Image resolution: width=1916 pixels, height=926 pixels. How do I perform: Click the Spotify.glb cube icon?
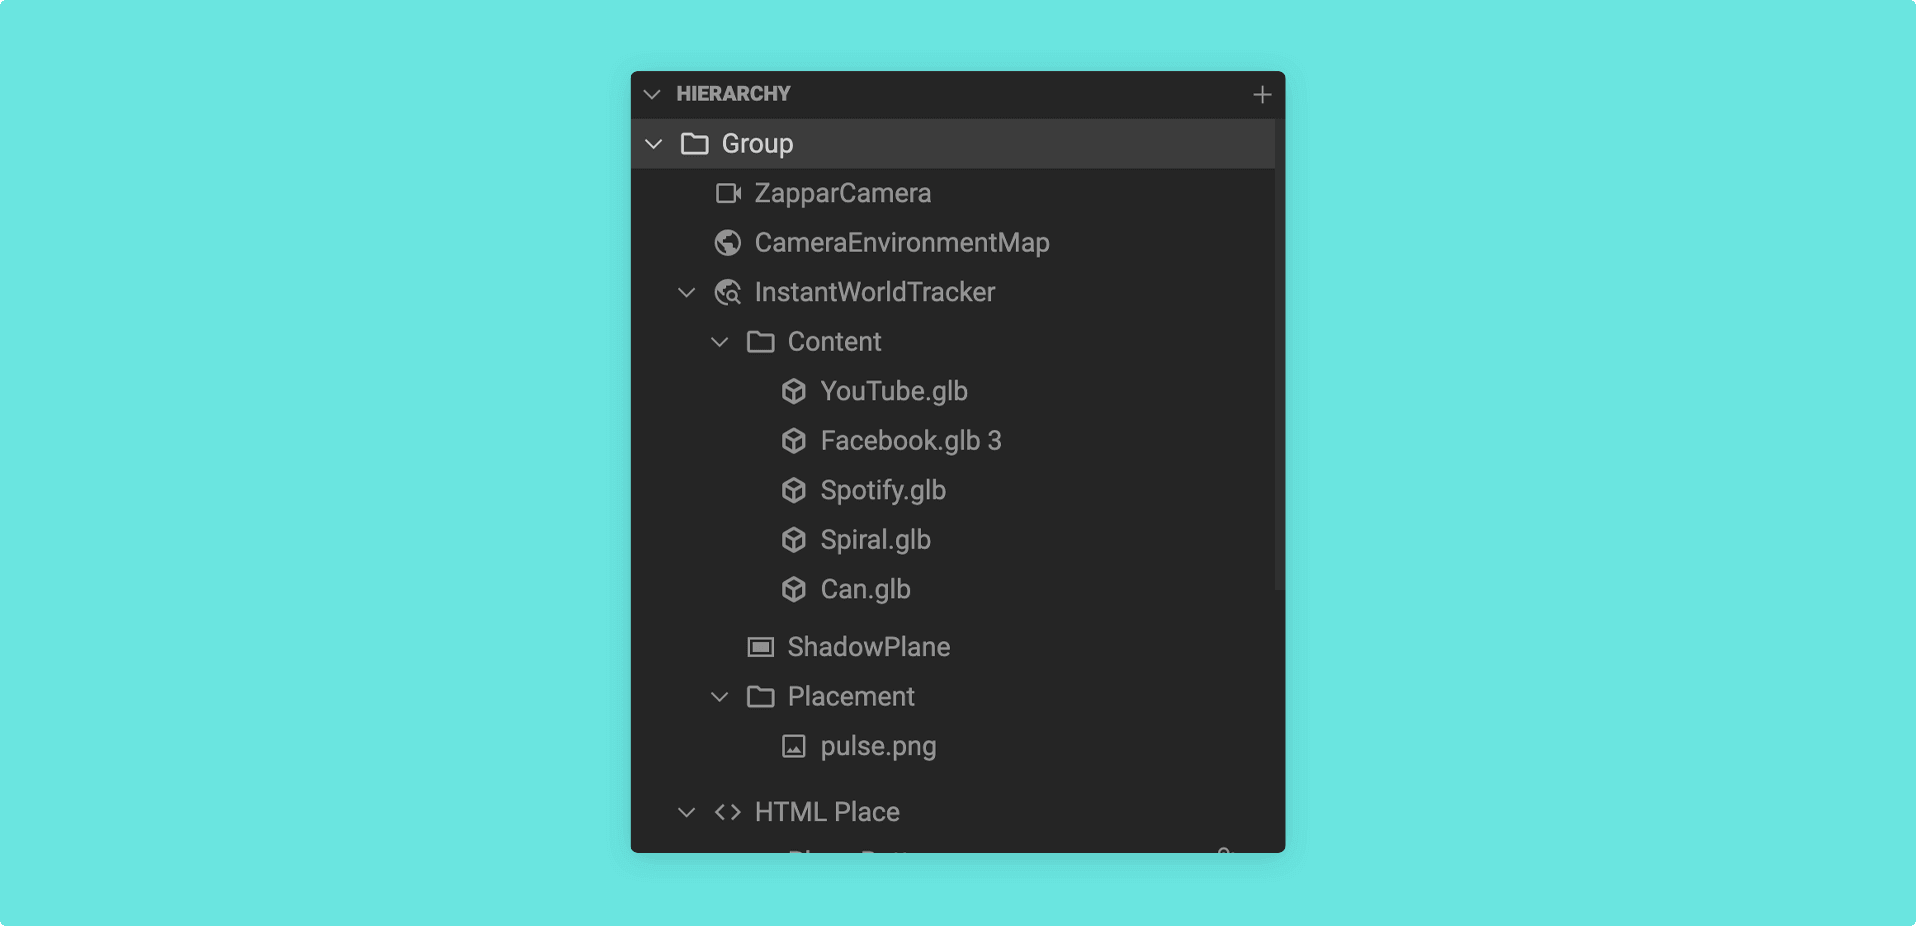coord(794,490)
